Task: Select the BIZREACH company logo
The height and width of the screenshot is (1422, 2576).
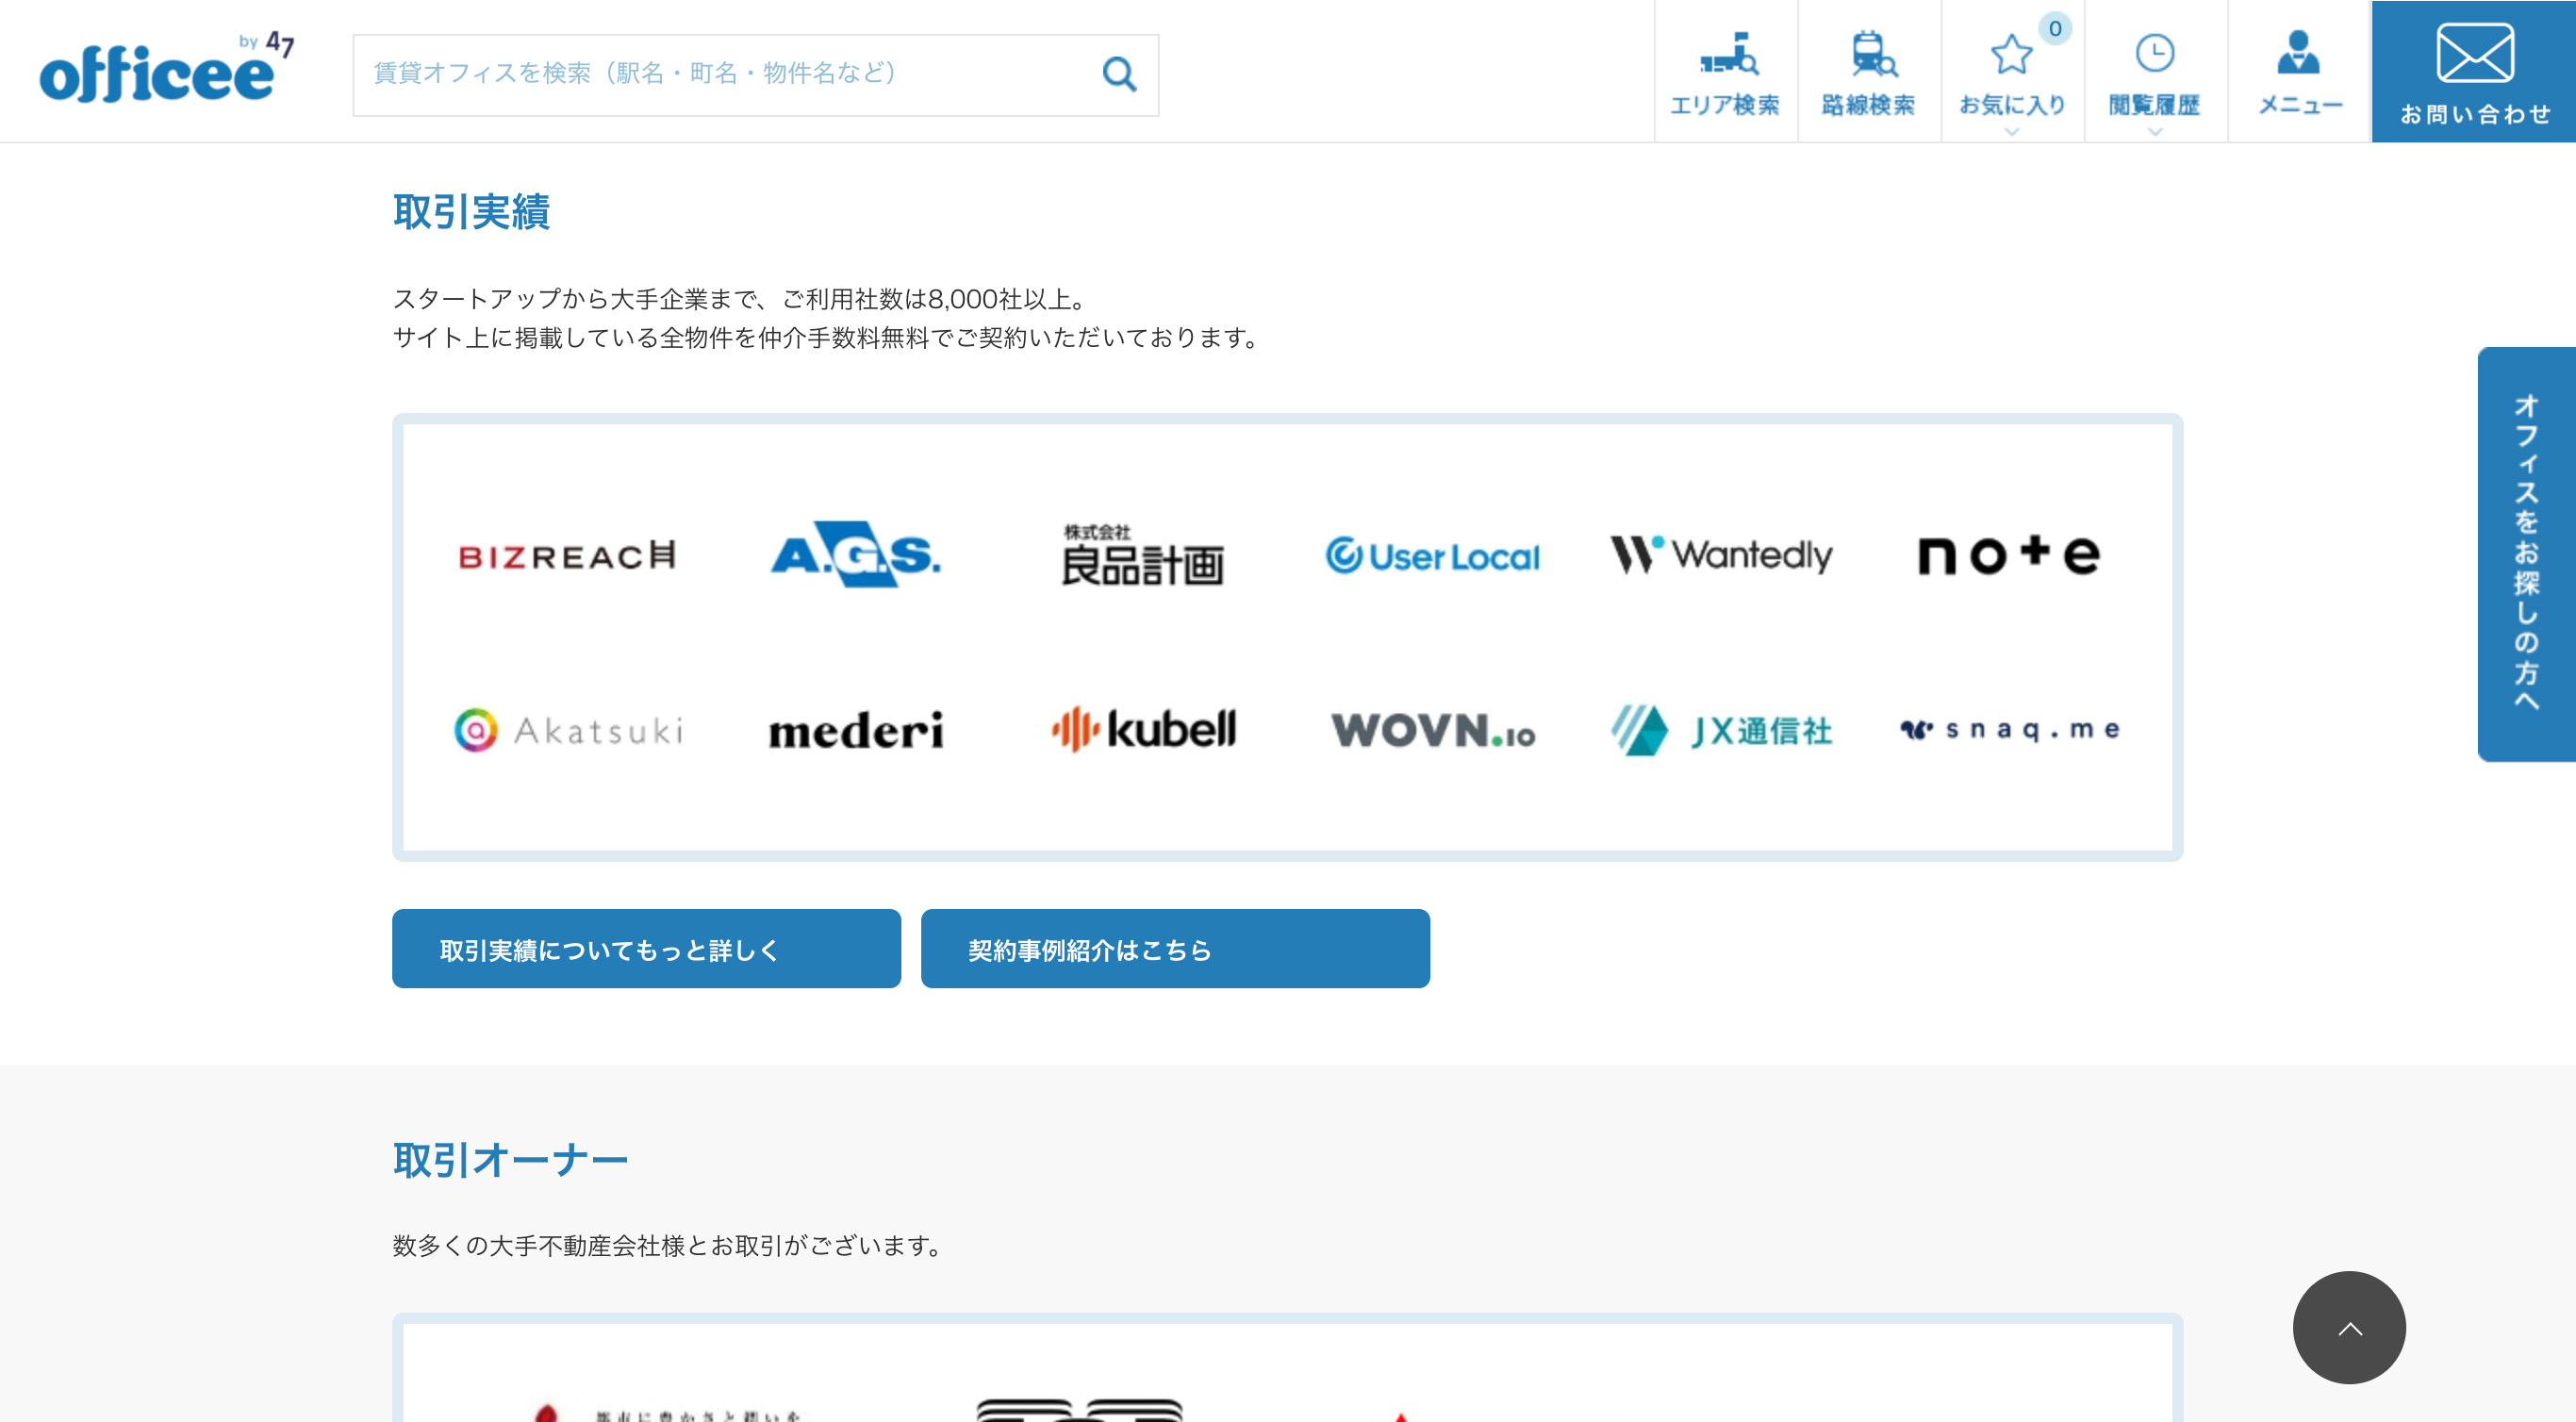Action: (x=566, y=557)
